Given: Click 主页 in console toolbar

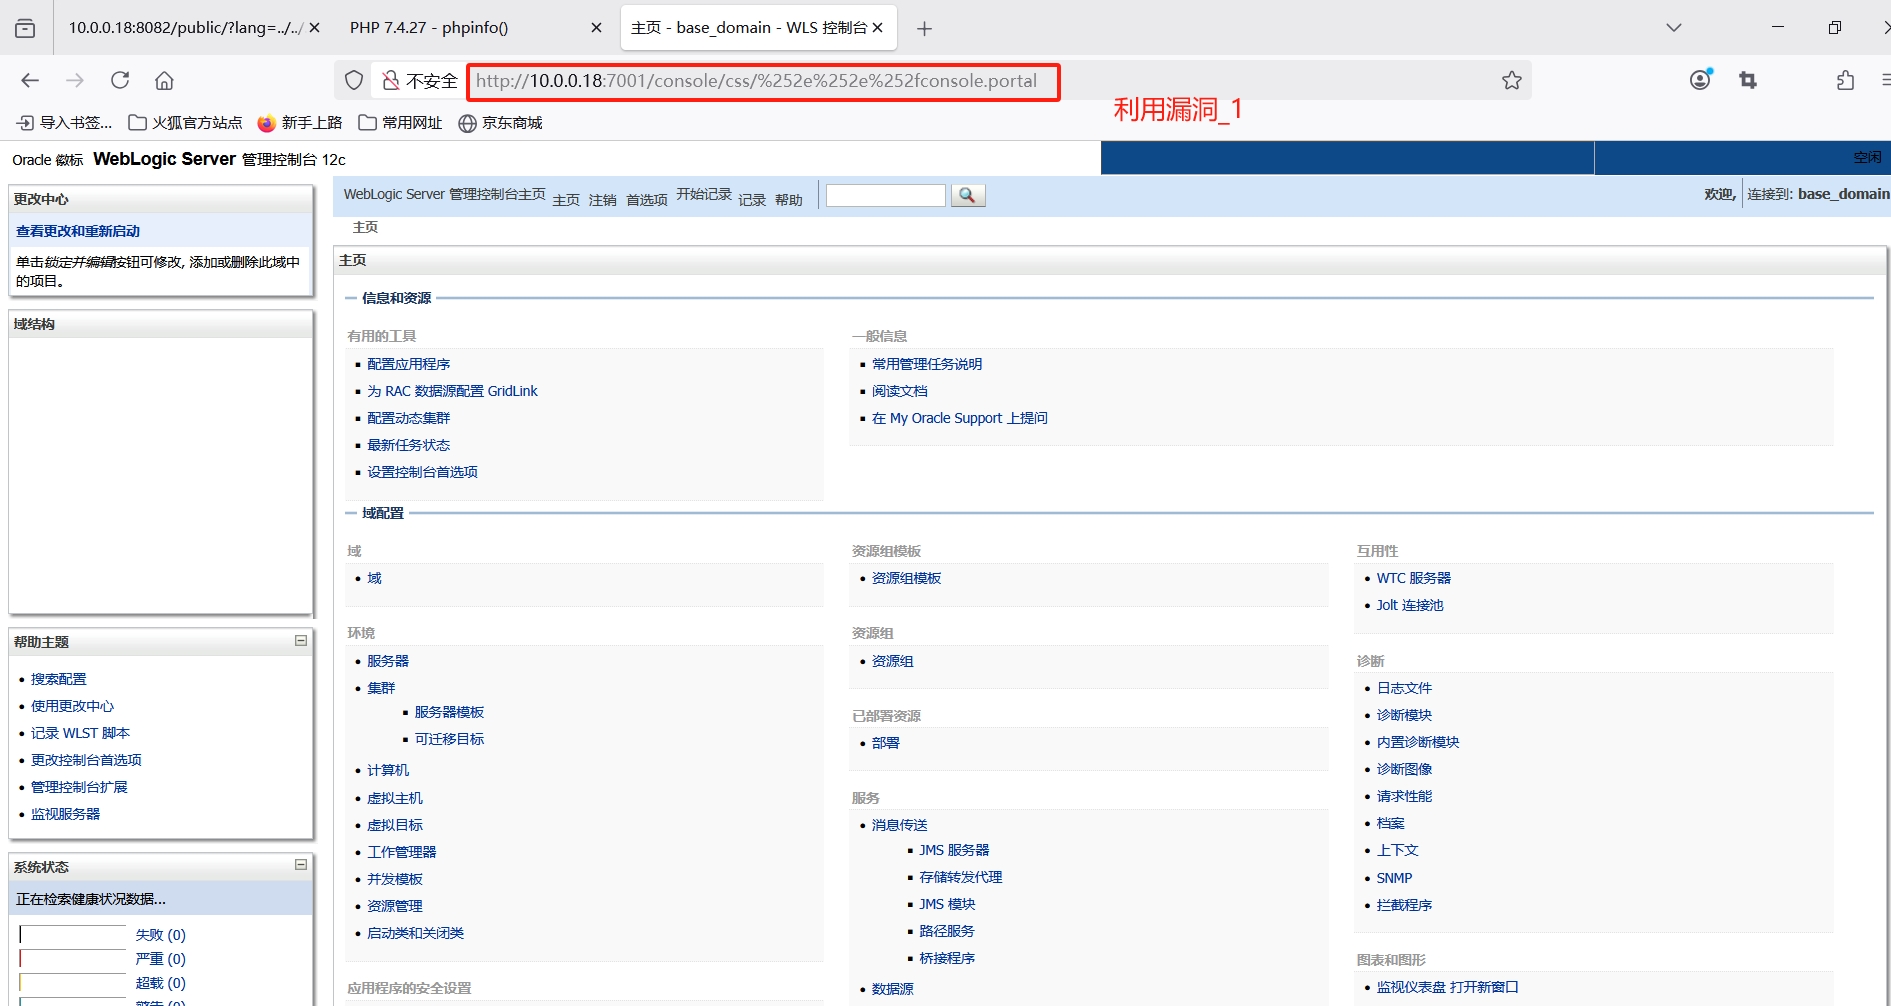Looking at the screenshot, I should pos(566,200).
